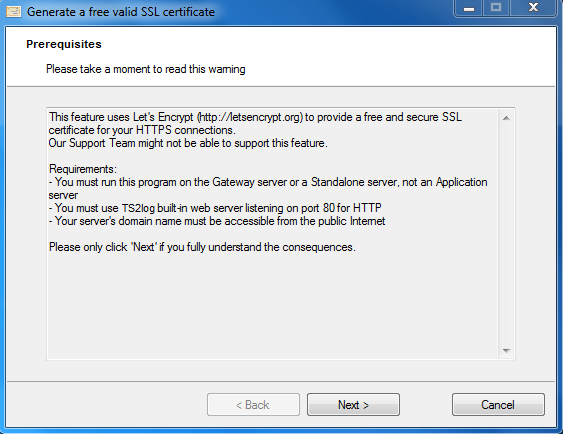Click the 'Please only click Next' sentence
The height and width of the screenshot is (434, 563).
[x=202, y=247]
